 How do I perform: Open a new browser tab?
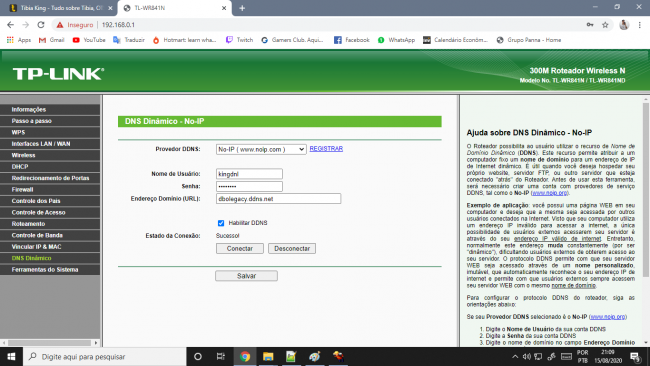(242, 8)
